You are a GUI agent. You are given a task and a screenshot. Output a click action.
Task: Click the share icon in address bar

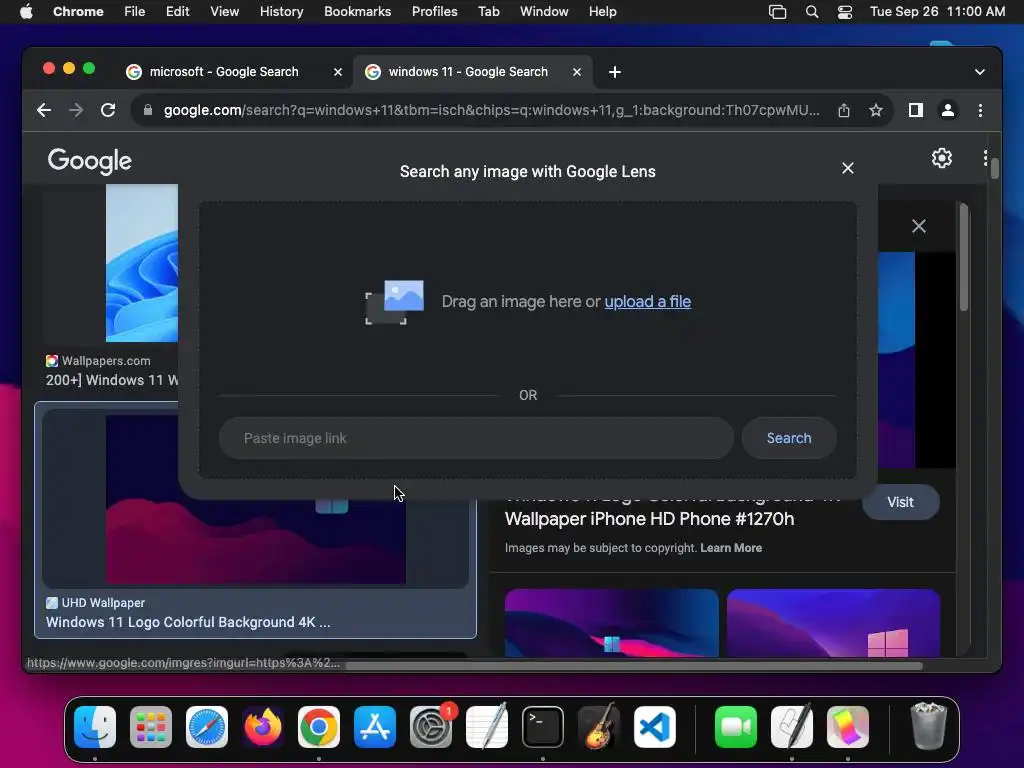[844, 110]
